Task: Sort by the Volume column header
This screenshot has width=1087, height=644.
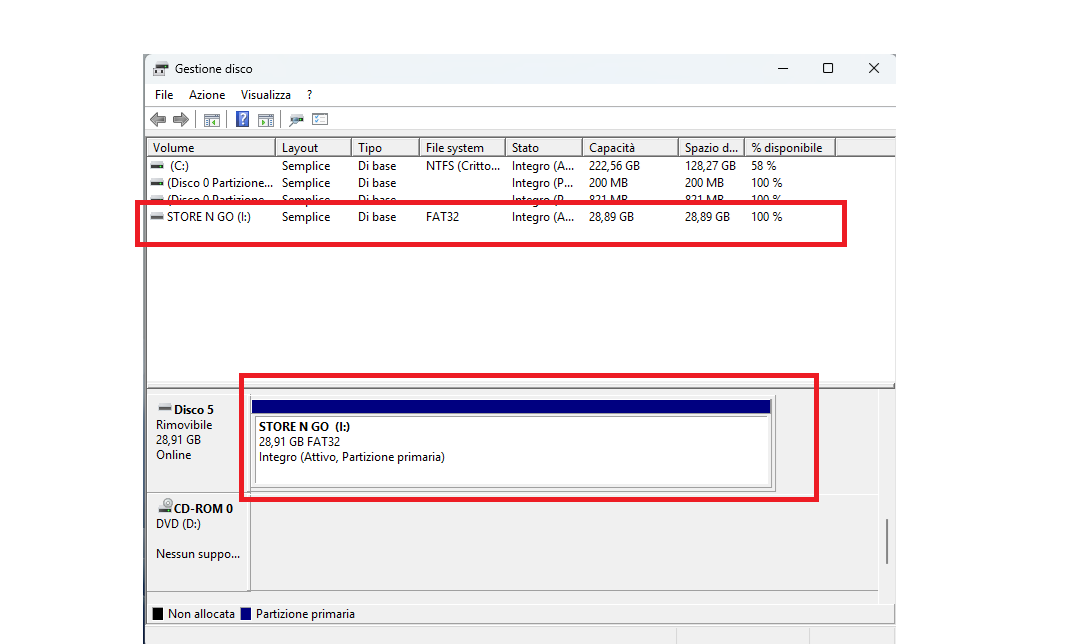Action: click(x=211, y=148)
